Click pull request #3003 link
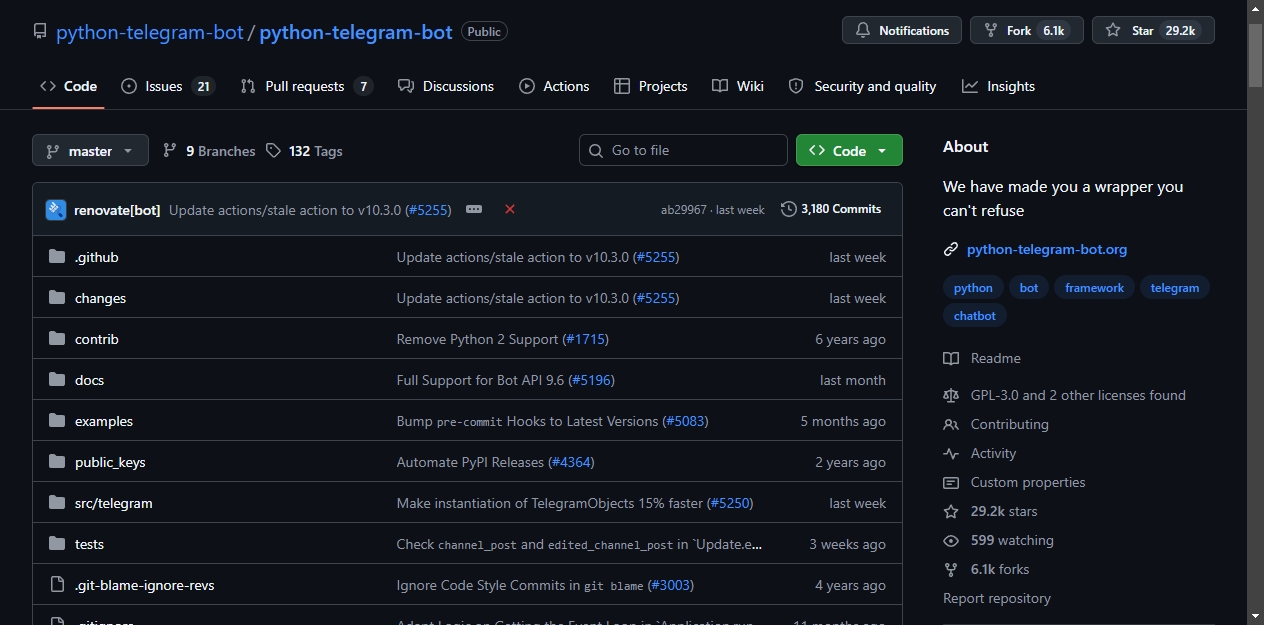1264x625 pixels. pos(670,585)
